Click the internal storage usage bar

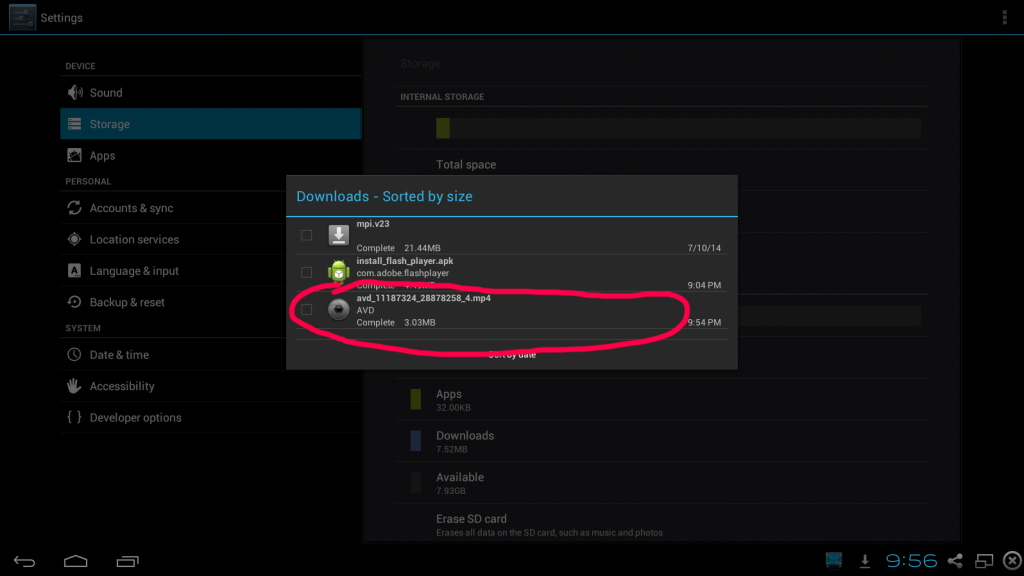pos(680,128)
